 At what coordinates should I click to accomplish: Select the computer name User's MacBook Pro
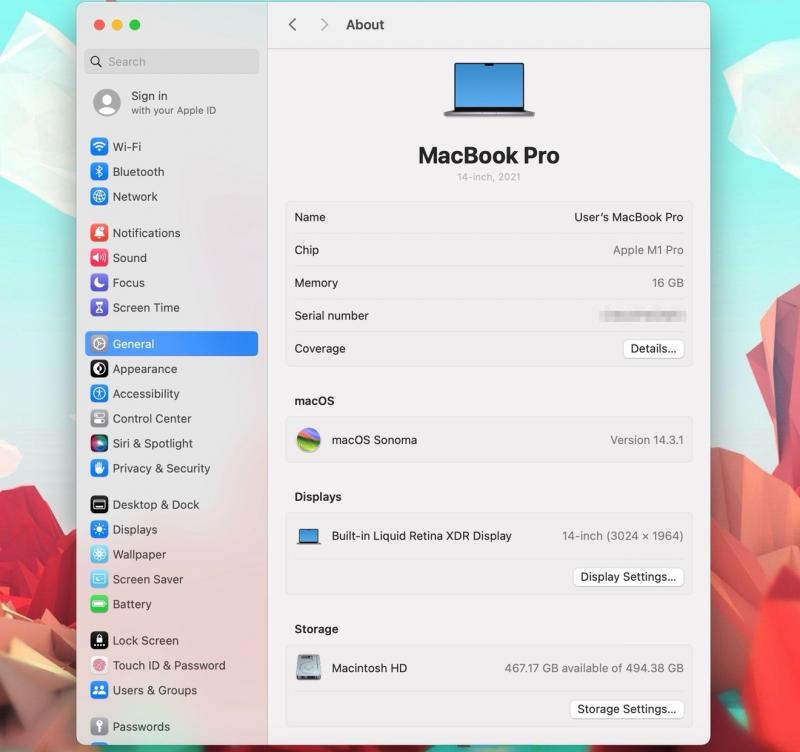[629, 217]
